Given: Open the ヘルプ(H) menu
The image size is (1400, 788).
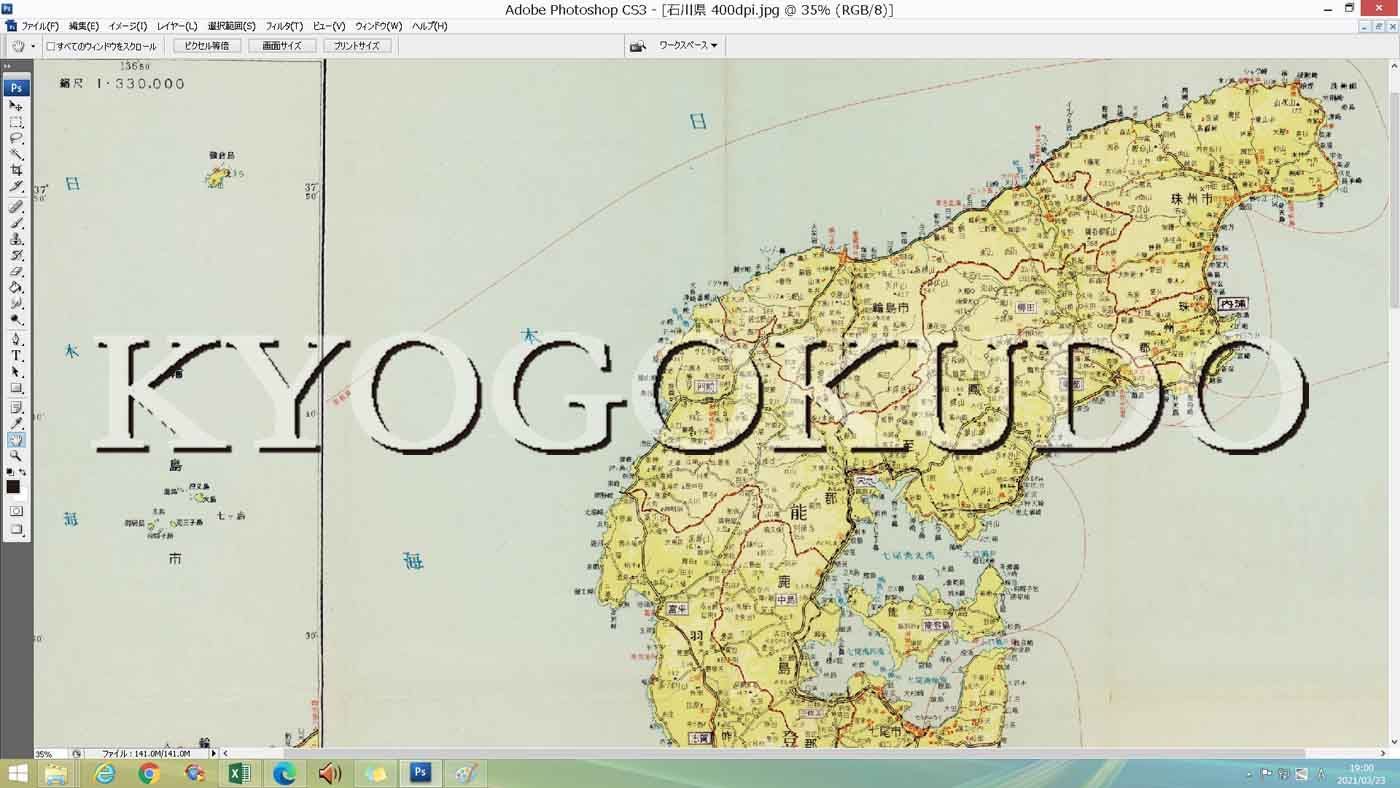Looking at the screenshot, I should pos(430,26).
